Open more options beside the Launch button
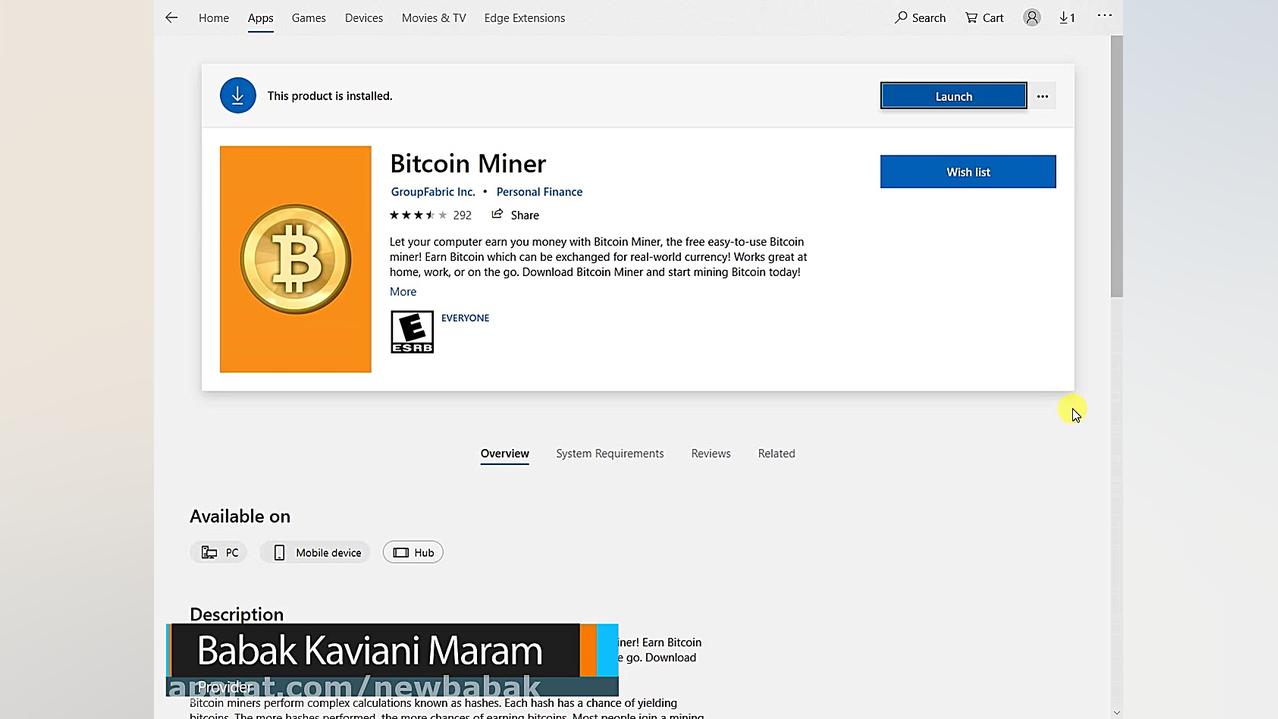 [1043, 96]
